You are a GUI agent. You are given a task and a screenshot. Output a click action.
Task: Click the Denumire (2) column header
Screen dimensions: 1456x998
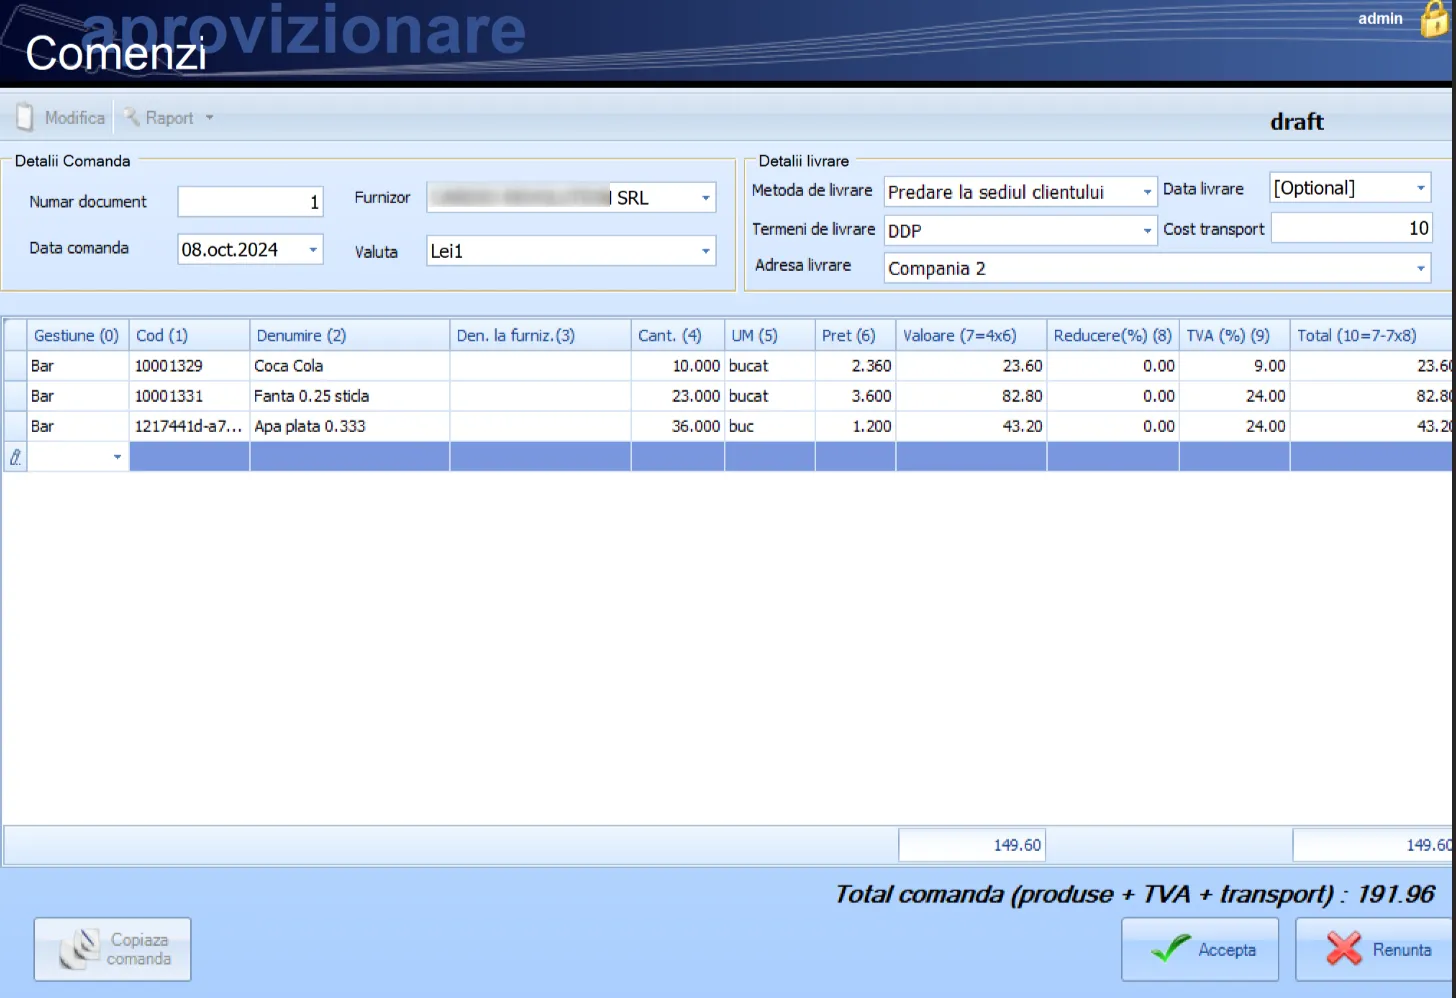[x=349, y=335]
